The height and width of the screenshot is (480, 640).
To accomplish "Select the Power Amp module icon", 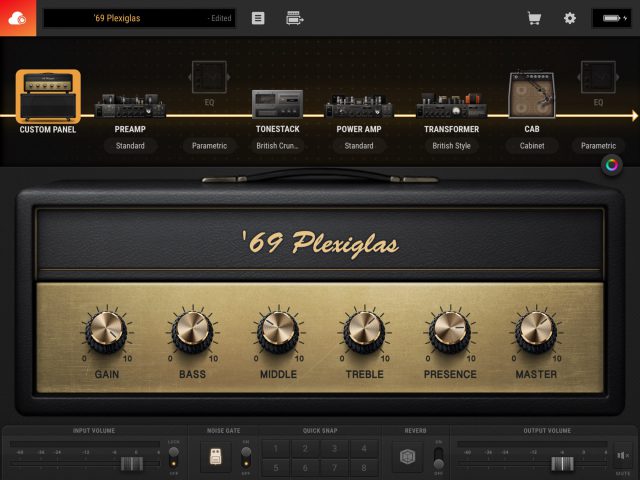I will click(359, 106).
